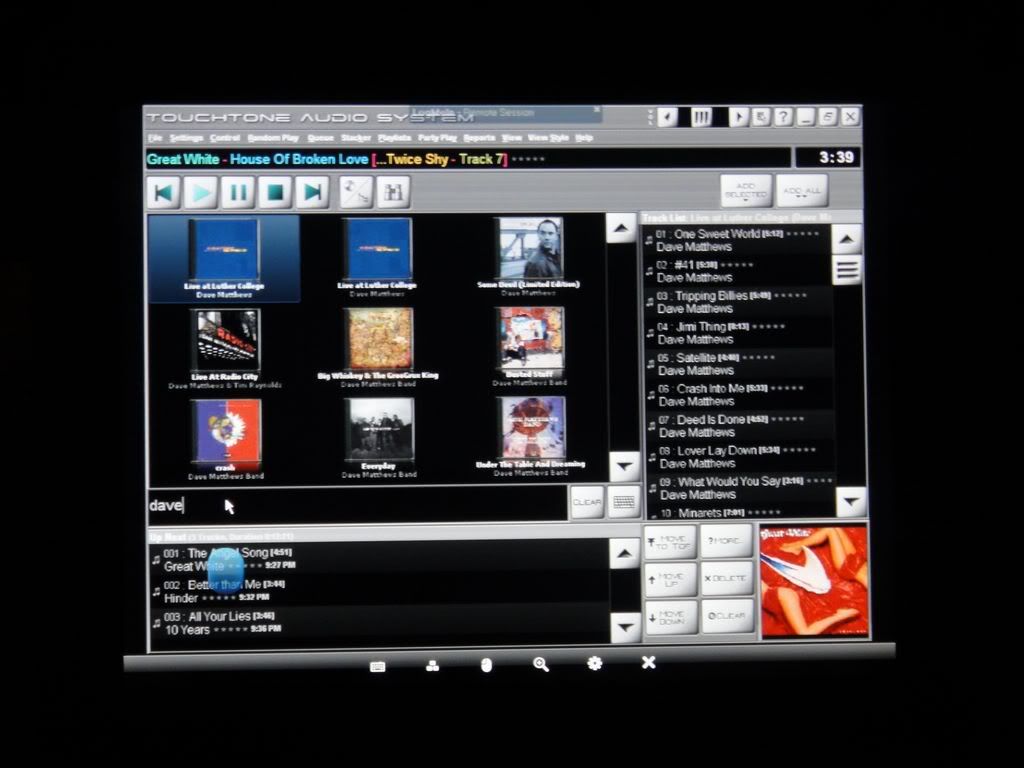Open the Playlists menu
1024x768 pixels.
coord(394,138)
